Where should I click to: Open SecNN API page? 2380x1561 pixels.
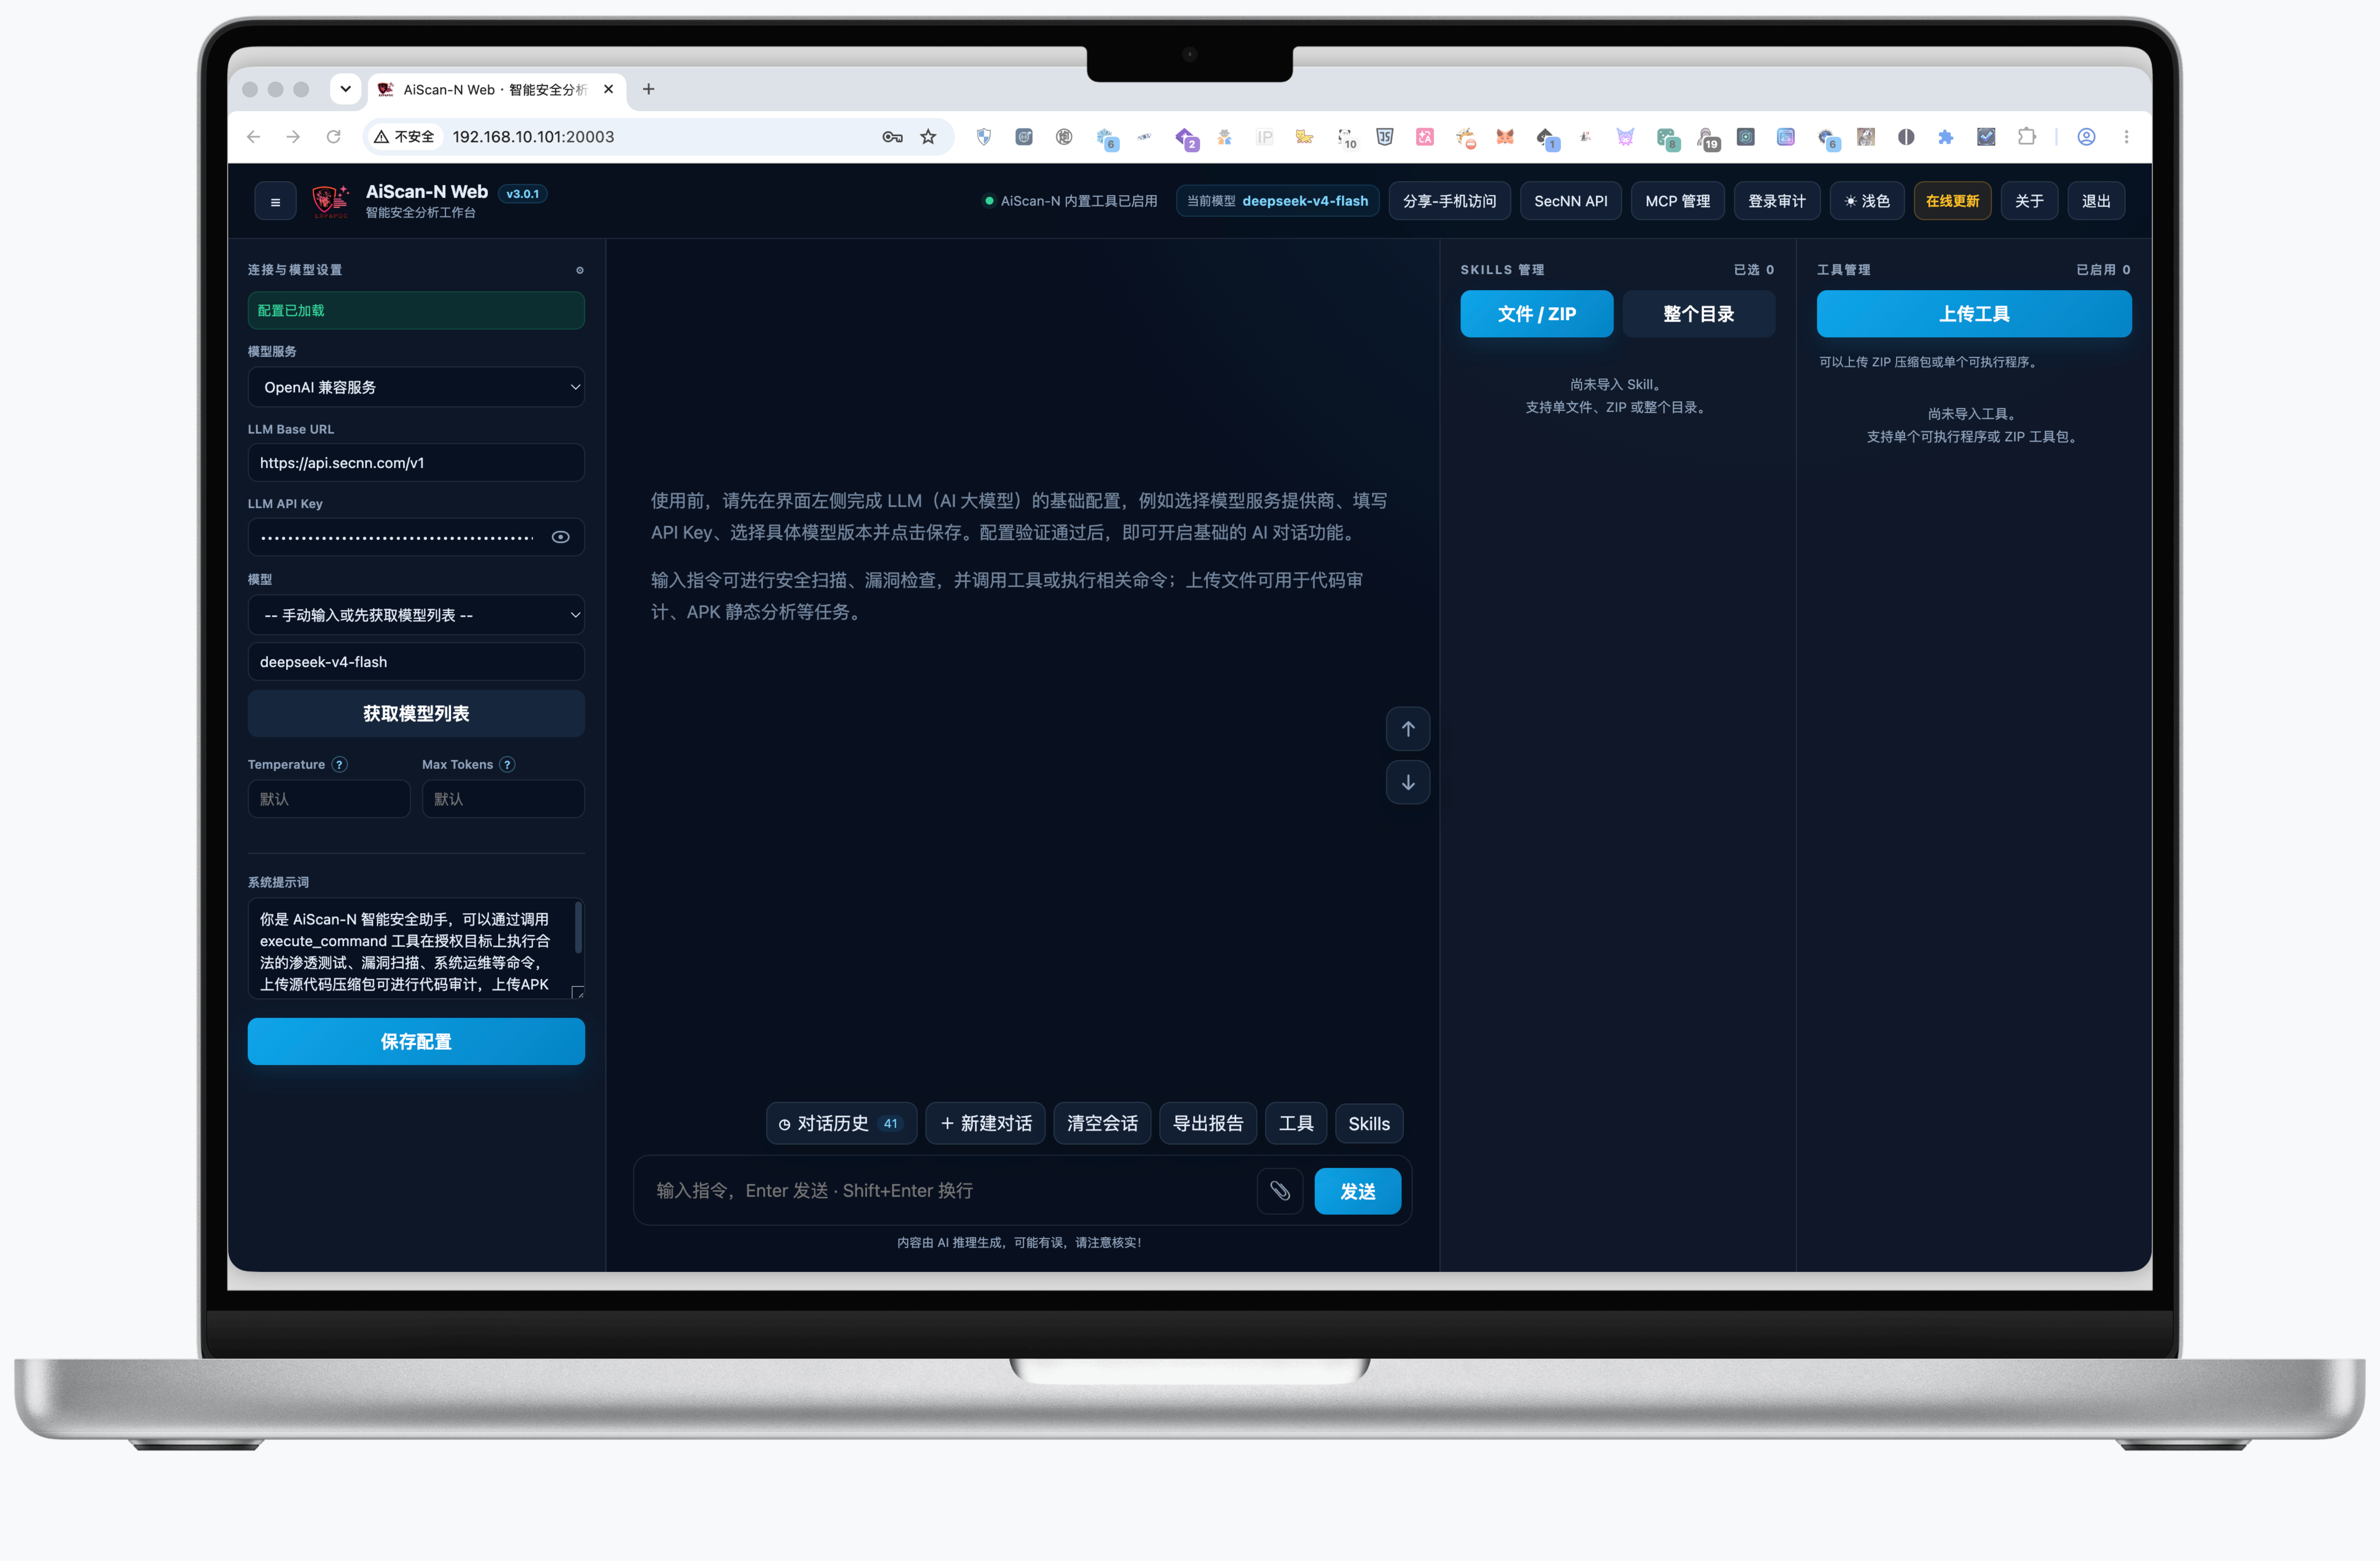click(x=1570, y=201)
